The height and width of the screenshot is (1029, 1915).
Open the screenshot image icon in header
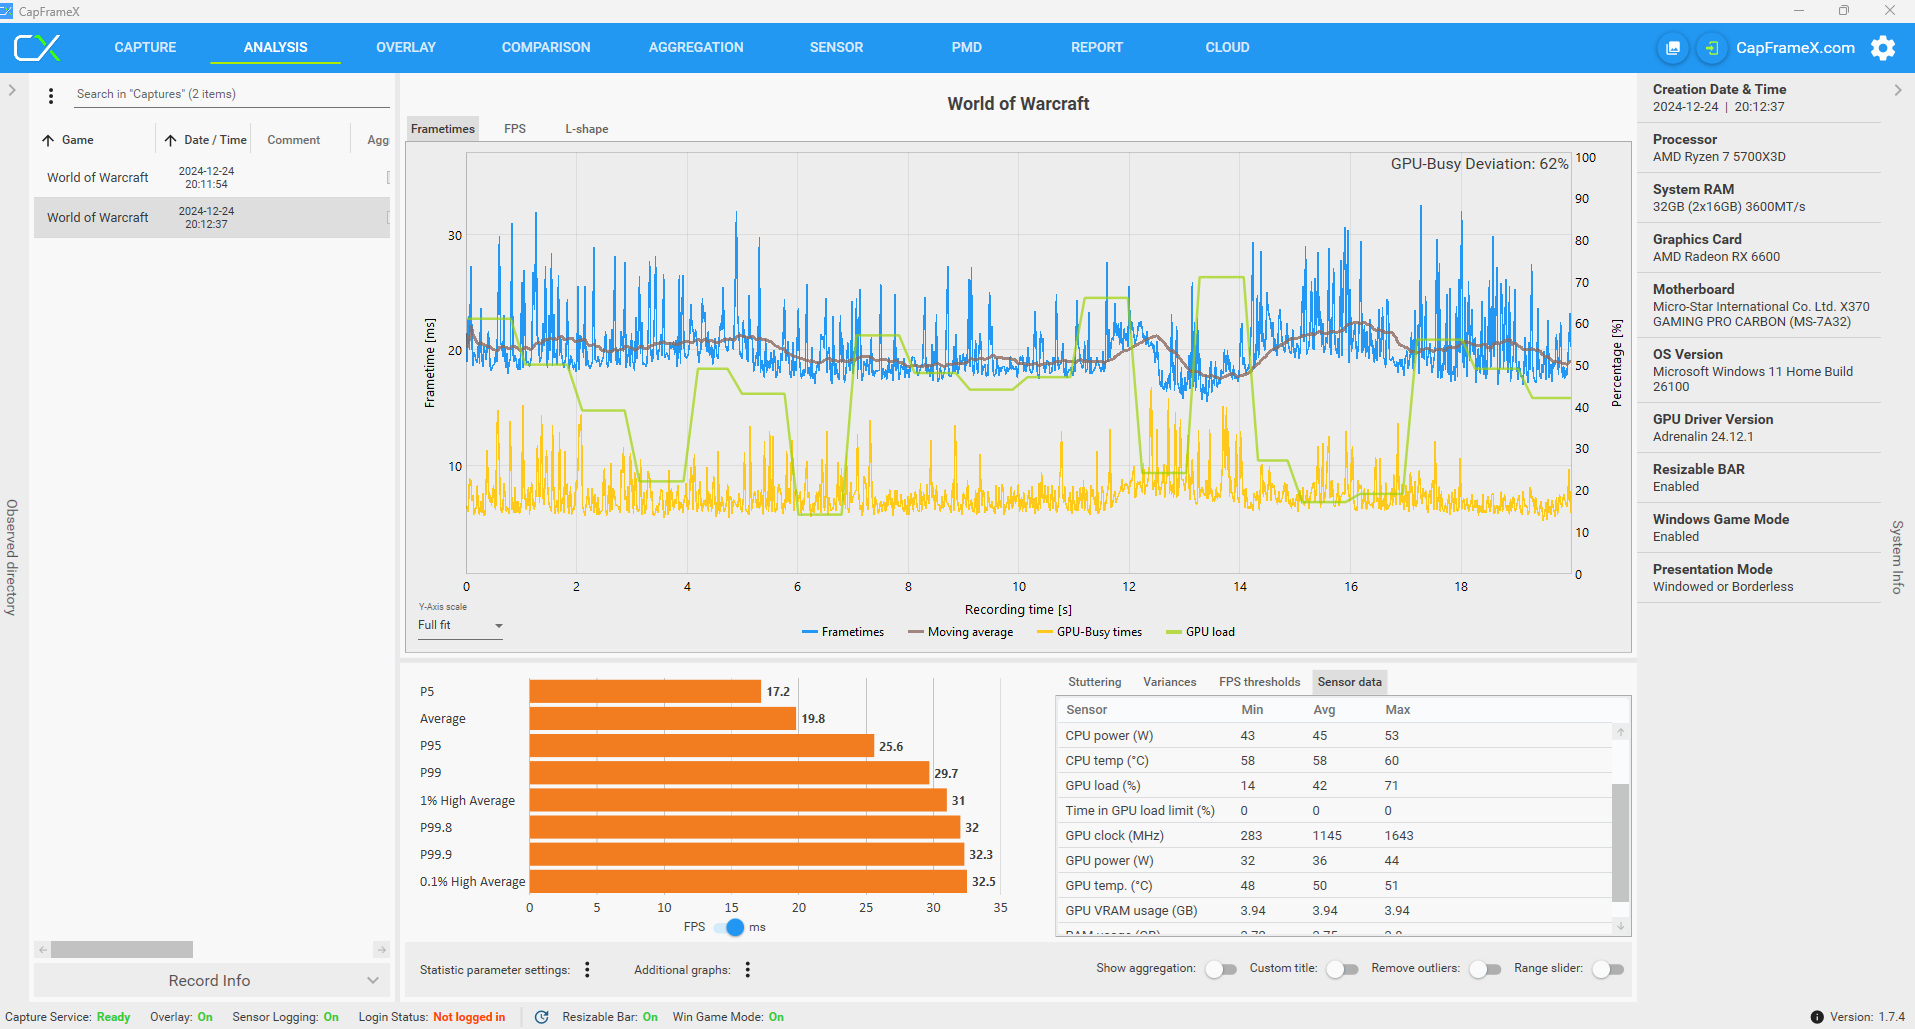tap(1673, 48)
